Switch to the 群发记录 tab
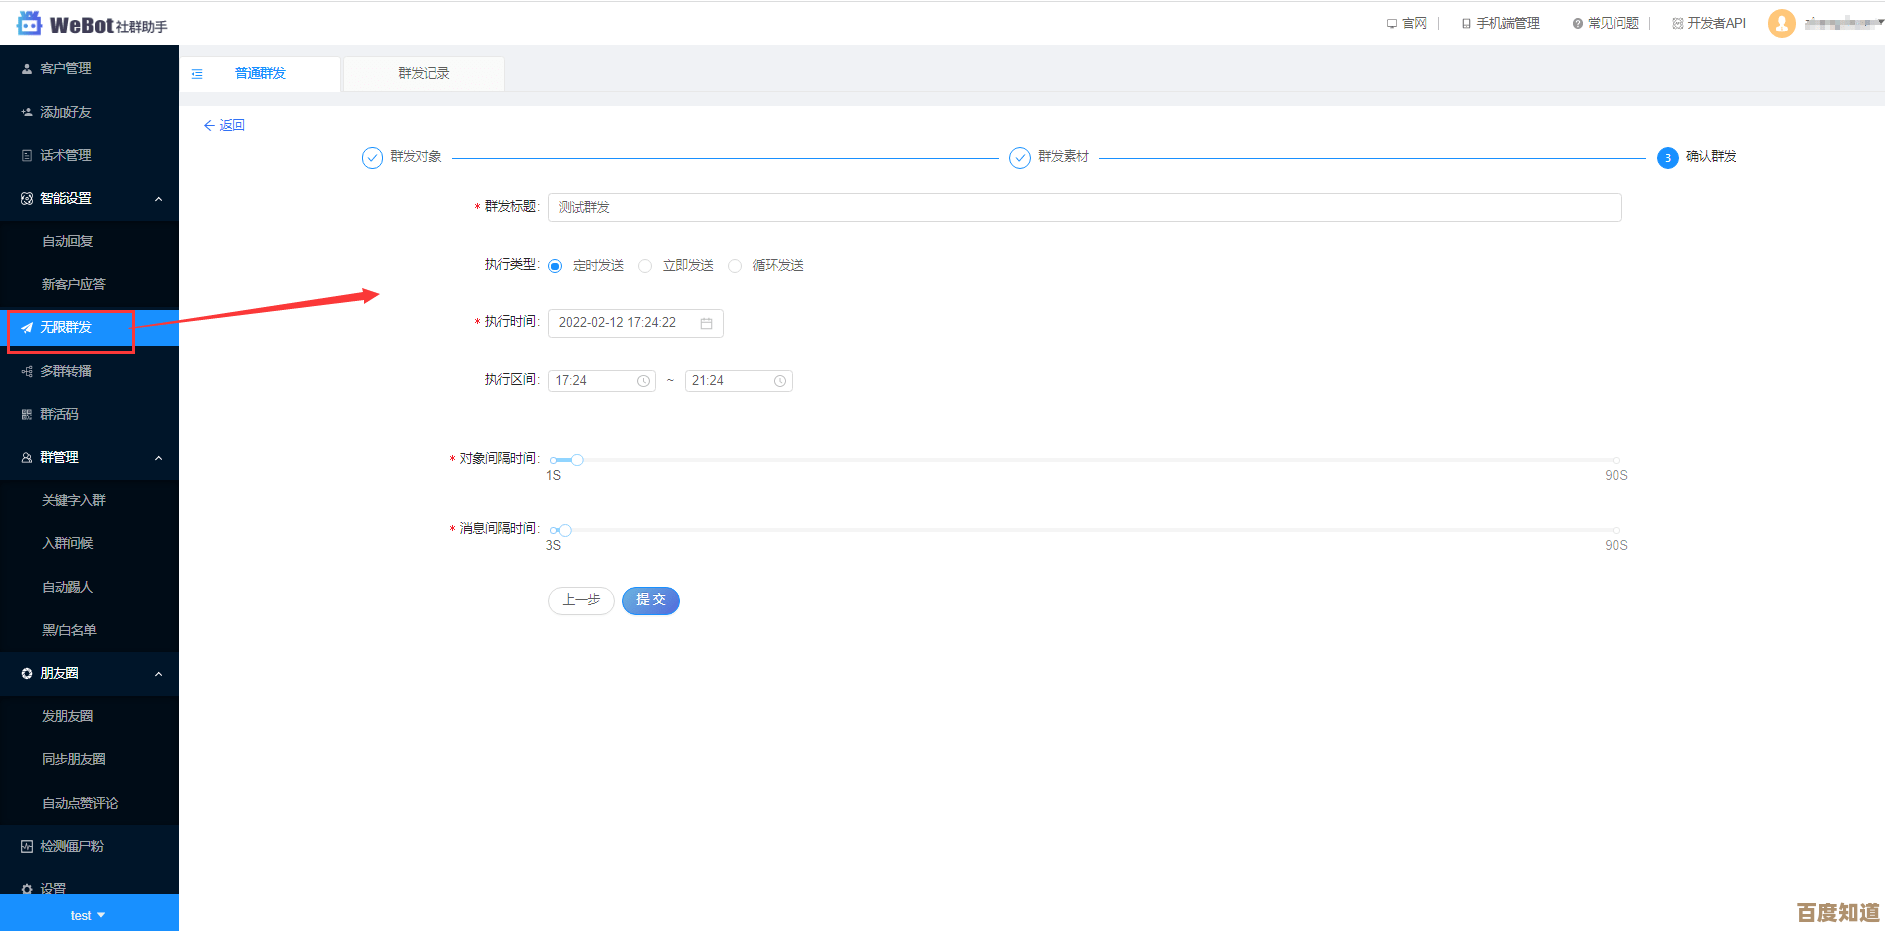Viewport: 1885px width, 931px height. coord(423,74)
